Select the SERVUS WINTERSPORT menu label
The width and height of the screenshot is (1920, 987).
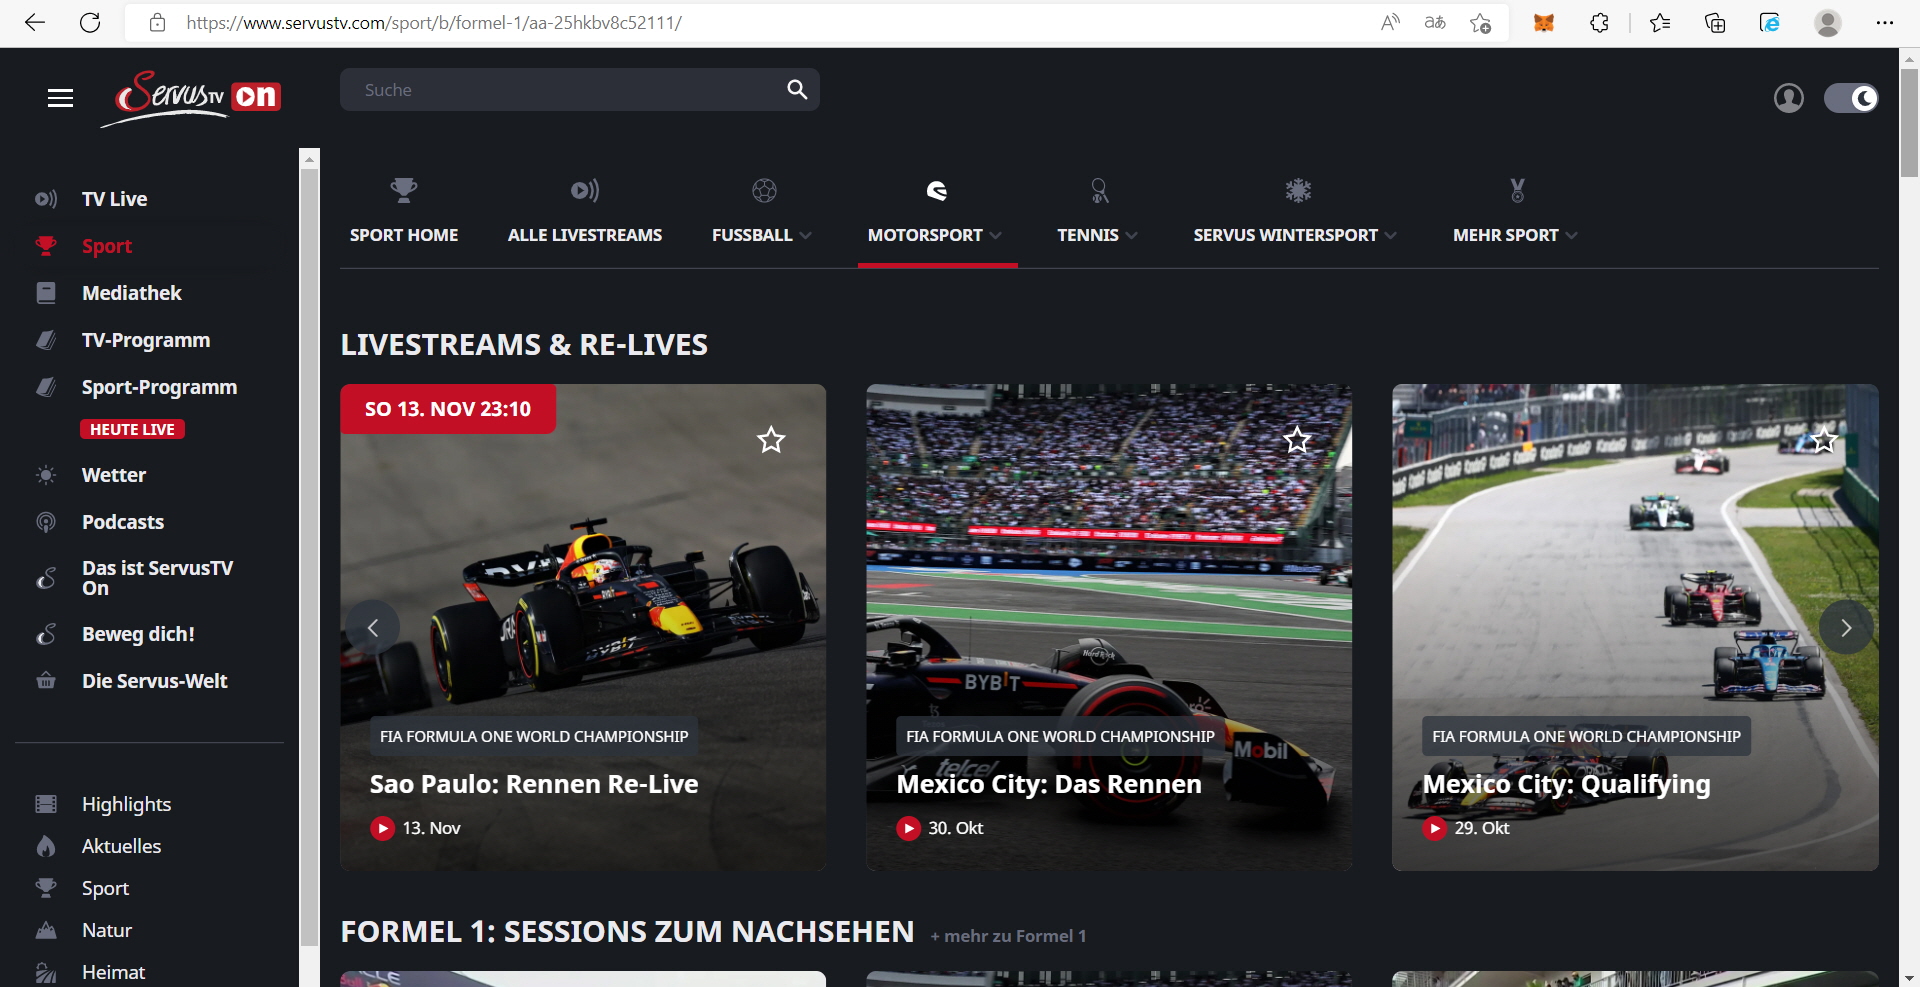point(1285,235)
